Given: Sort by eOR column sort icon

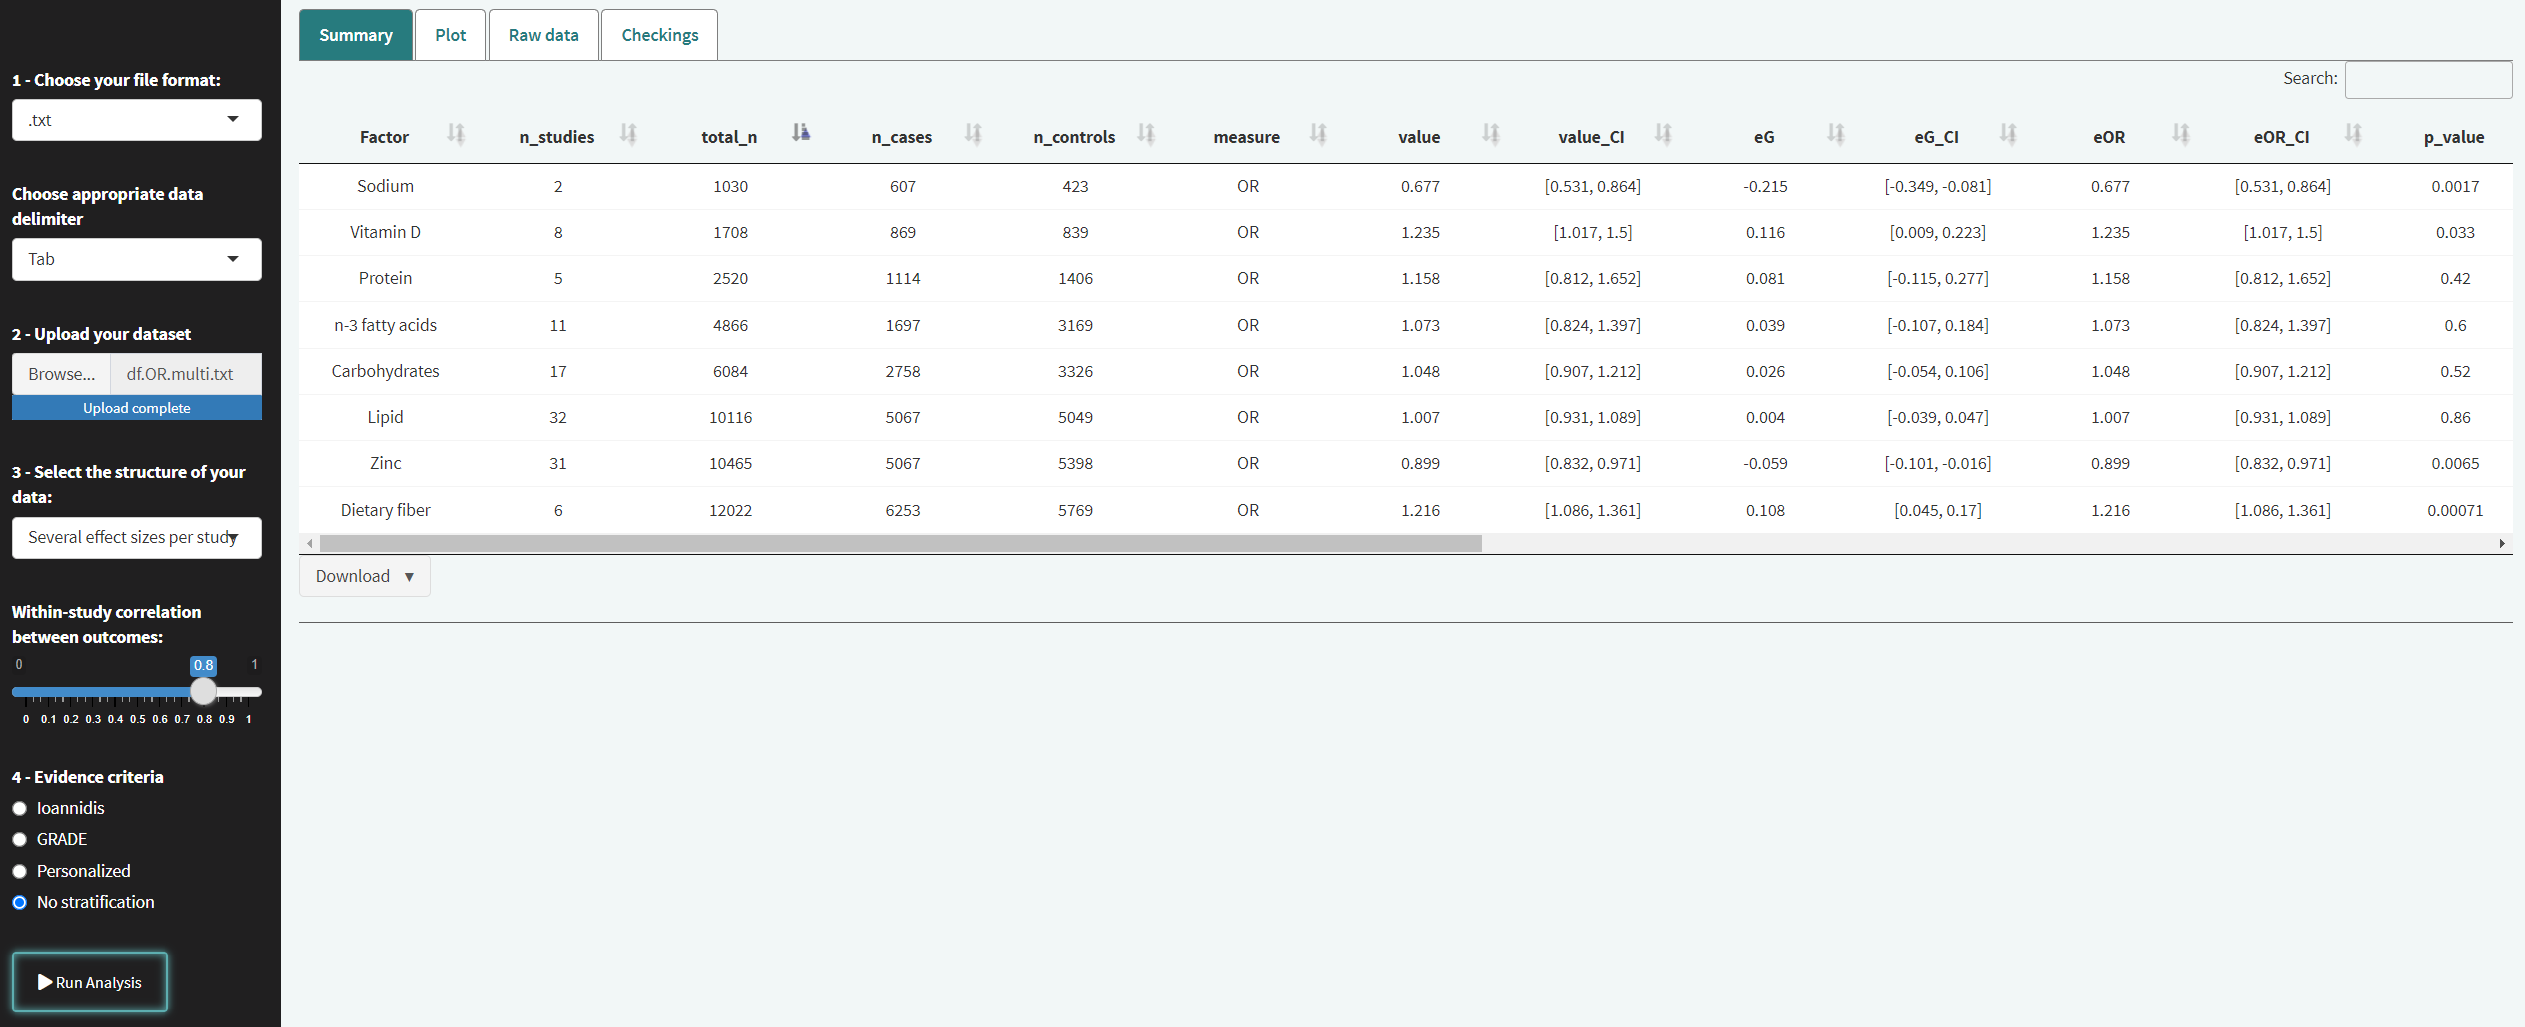Looking at the screenshot, I should coord(2181,134).
